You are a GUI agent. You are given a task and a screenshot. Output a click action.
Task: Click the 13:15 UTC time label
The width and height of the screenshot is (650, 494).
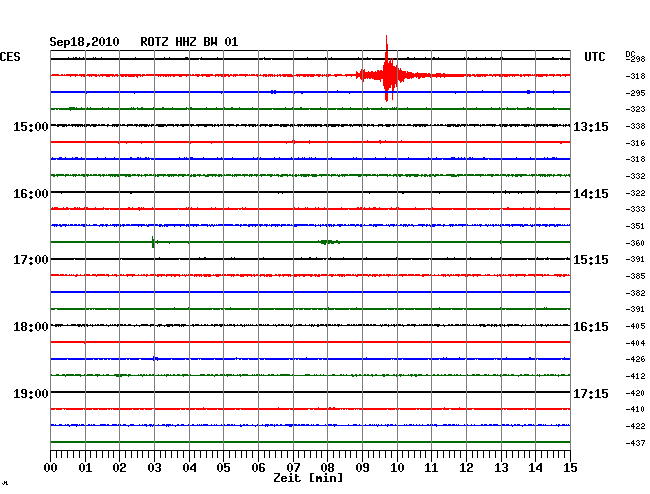591,126
